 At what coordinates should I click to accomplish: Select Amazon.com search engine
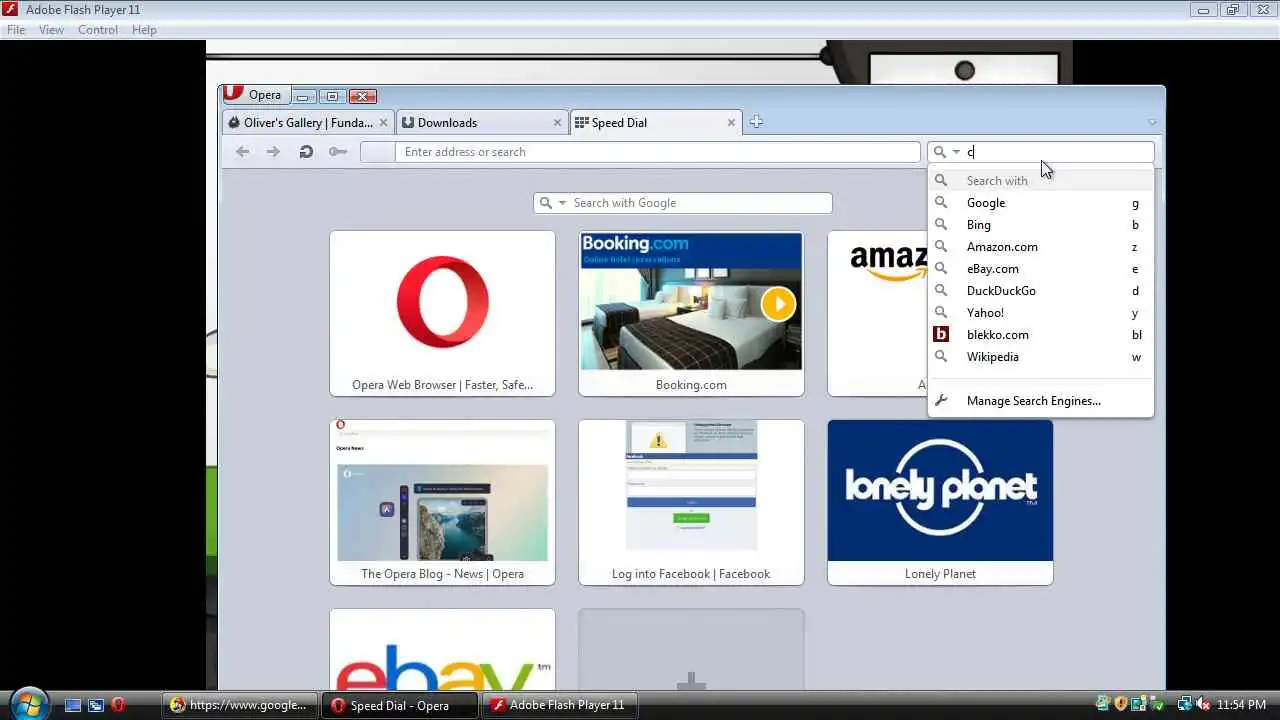click(x=1041, y=247)
